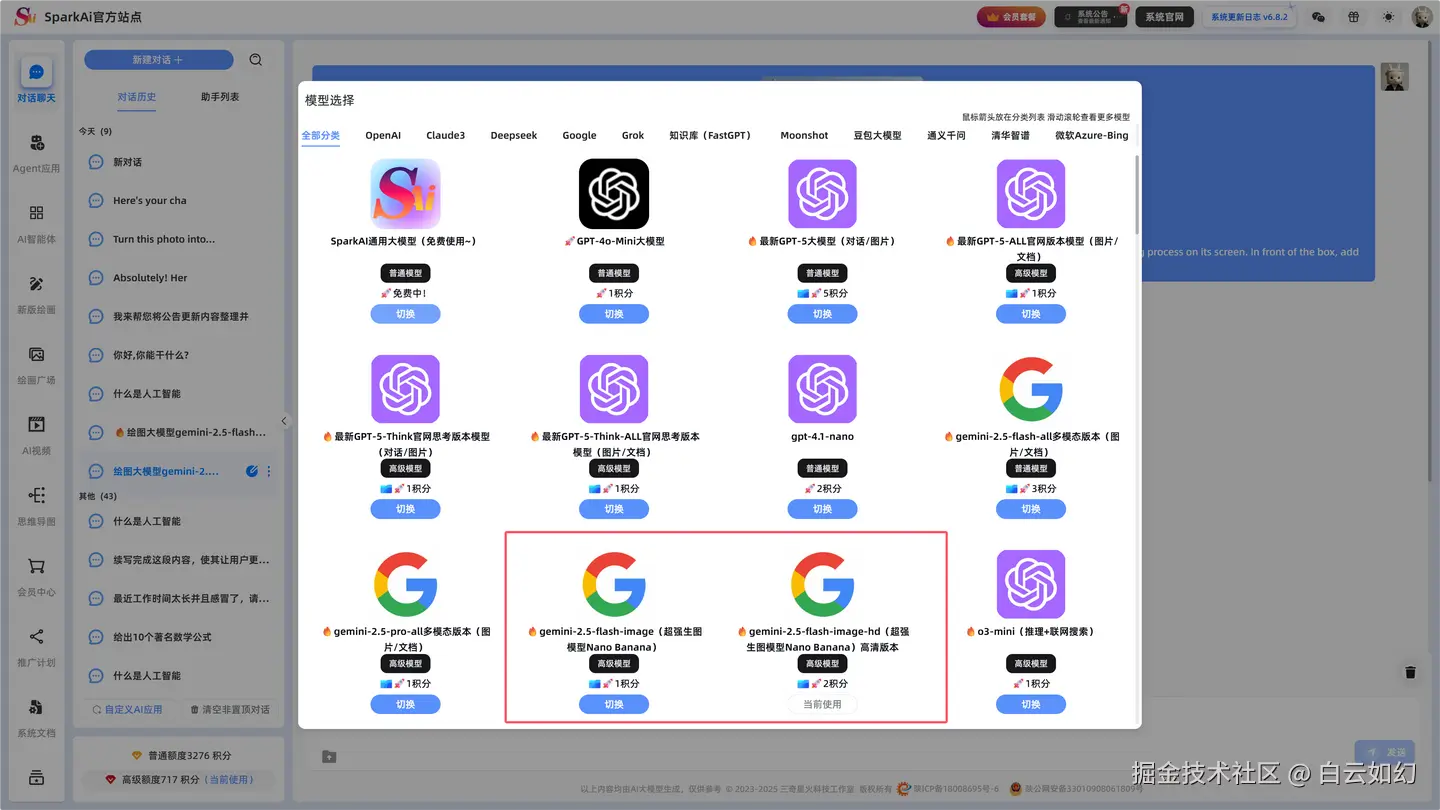Click the WeChat icon in top bar
The height and width of the screenshot is (810, 1440).
point(1318,17)
